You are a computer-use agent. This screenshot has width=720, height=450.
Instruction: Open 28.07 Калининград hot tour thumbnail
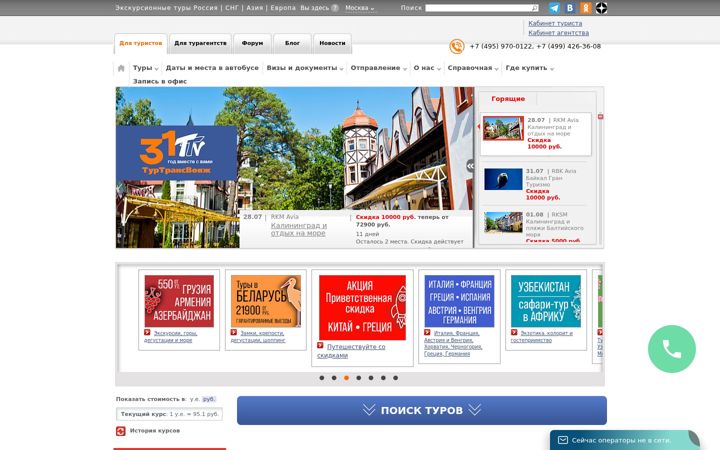[503, 128]
